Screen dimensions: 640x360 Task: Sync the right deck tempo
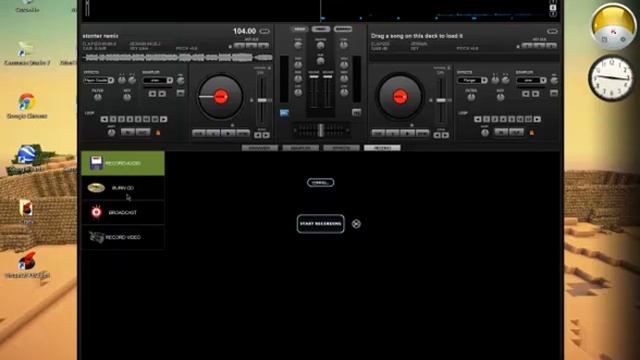click(x=422, y=133)
